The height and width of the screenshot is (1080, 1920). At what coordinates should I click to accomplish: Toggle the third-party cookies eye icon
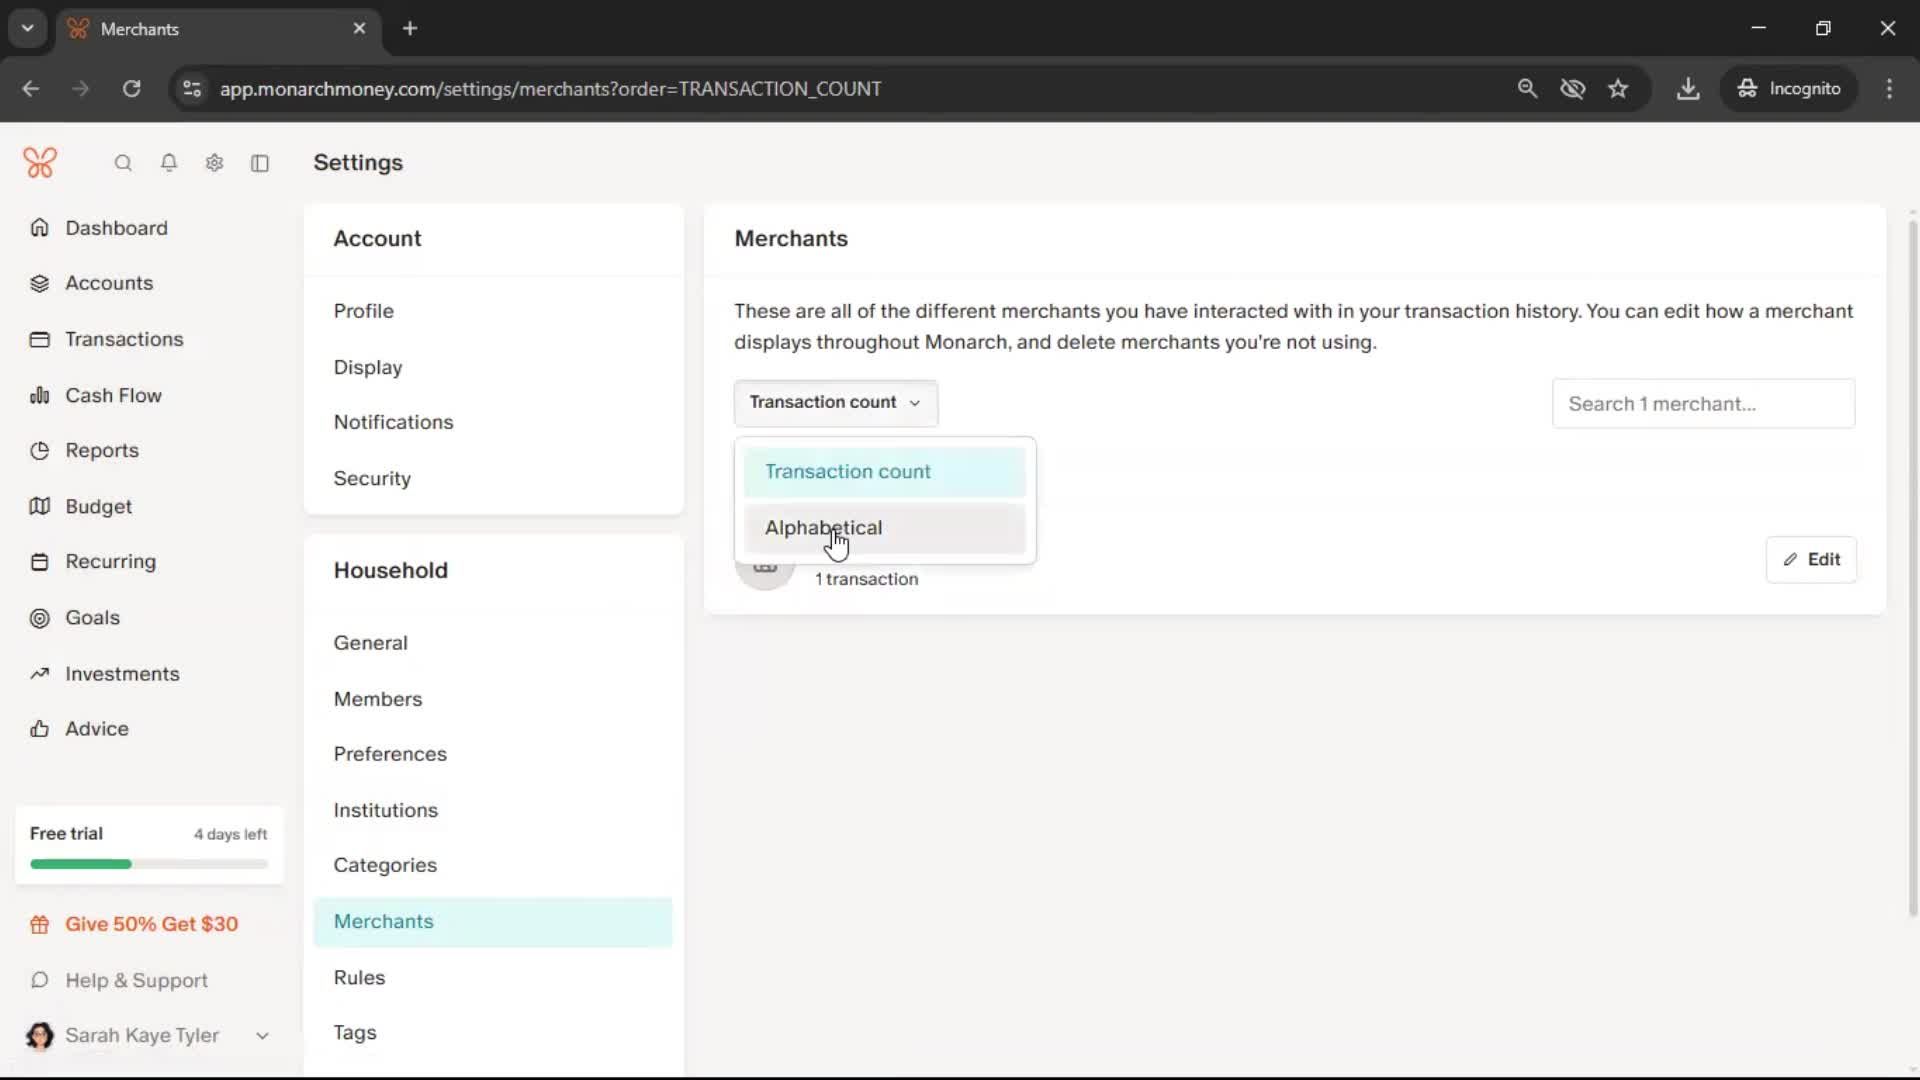[1572, 88]
